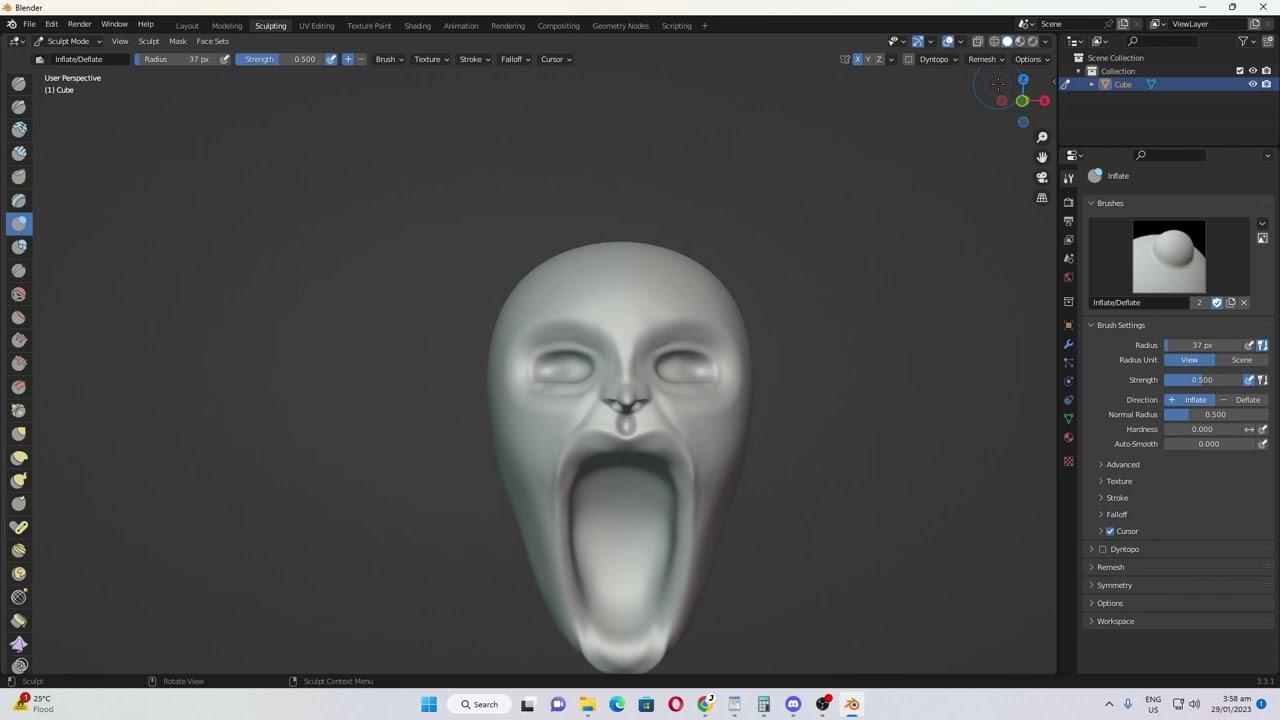
Task: Open the File menu
Action: (30, 24)
